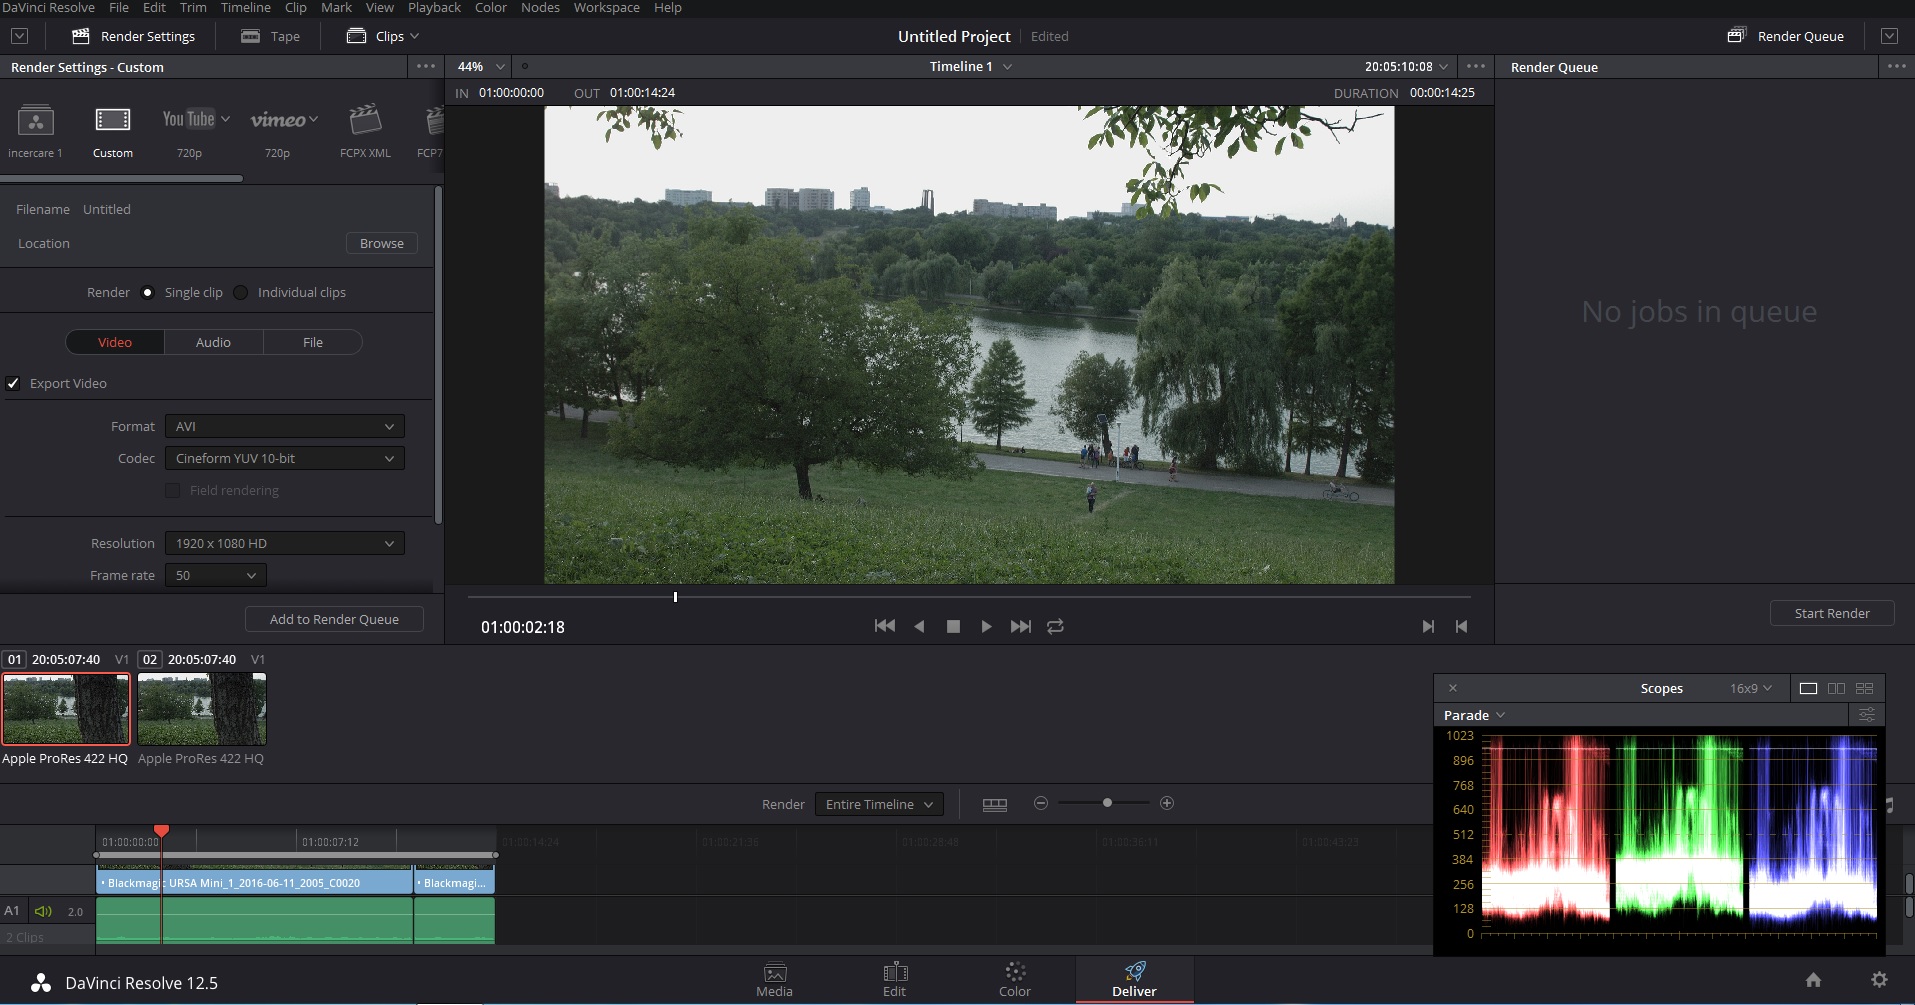
Task: Open the Resolution dropdown 1920 x 1080 HD
Action: [x=285, y=543]
